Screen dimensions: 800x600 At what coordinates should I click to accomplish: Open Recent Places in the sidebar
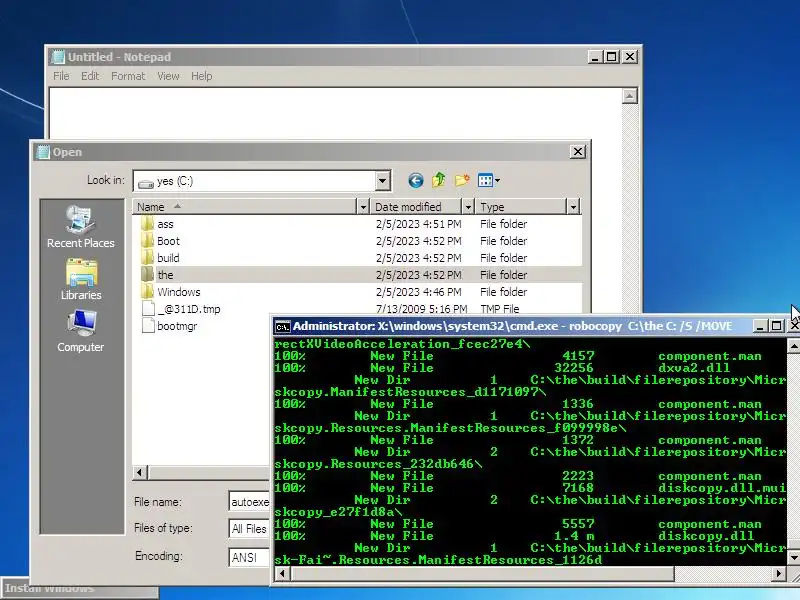(81, 227)
